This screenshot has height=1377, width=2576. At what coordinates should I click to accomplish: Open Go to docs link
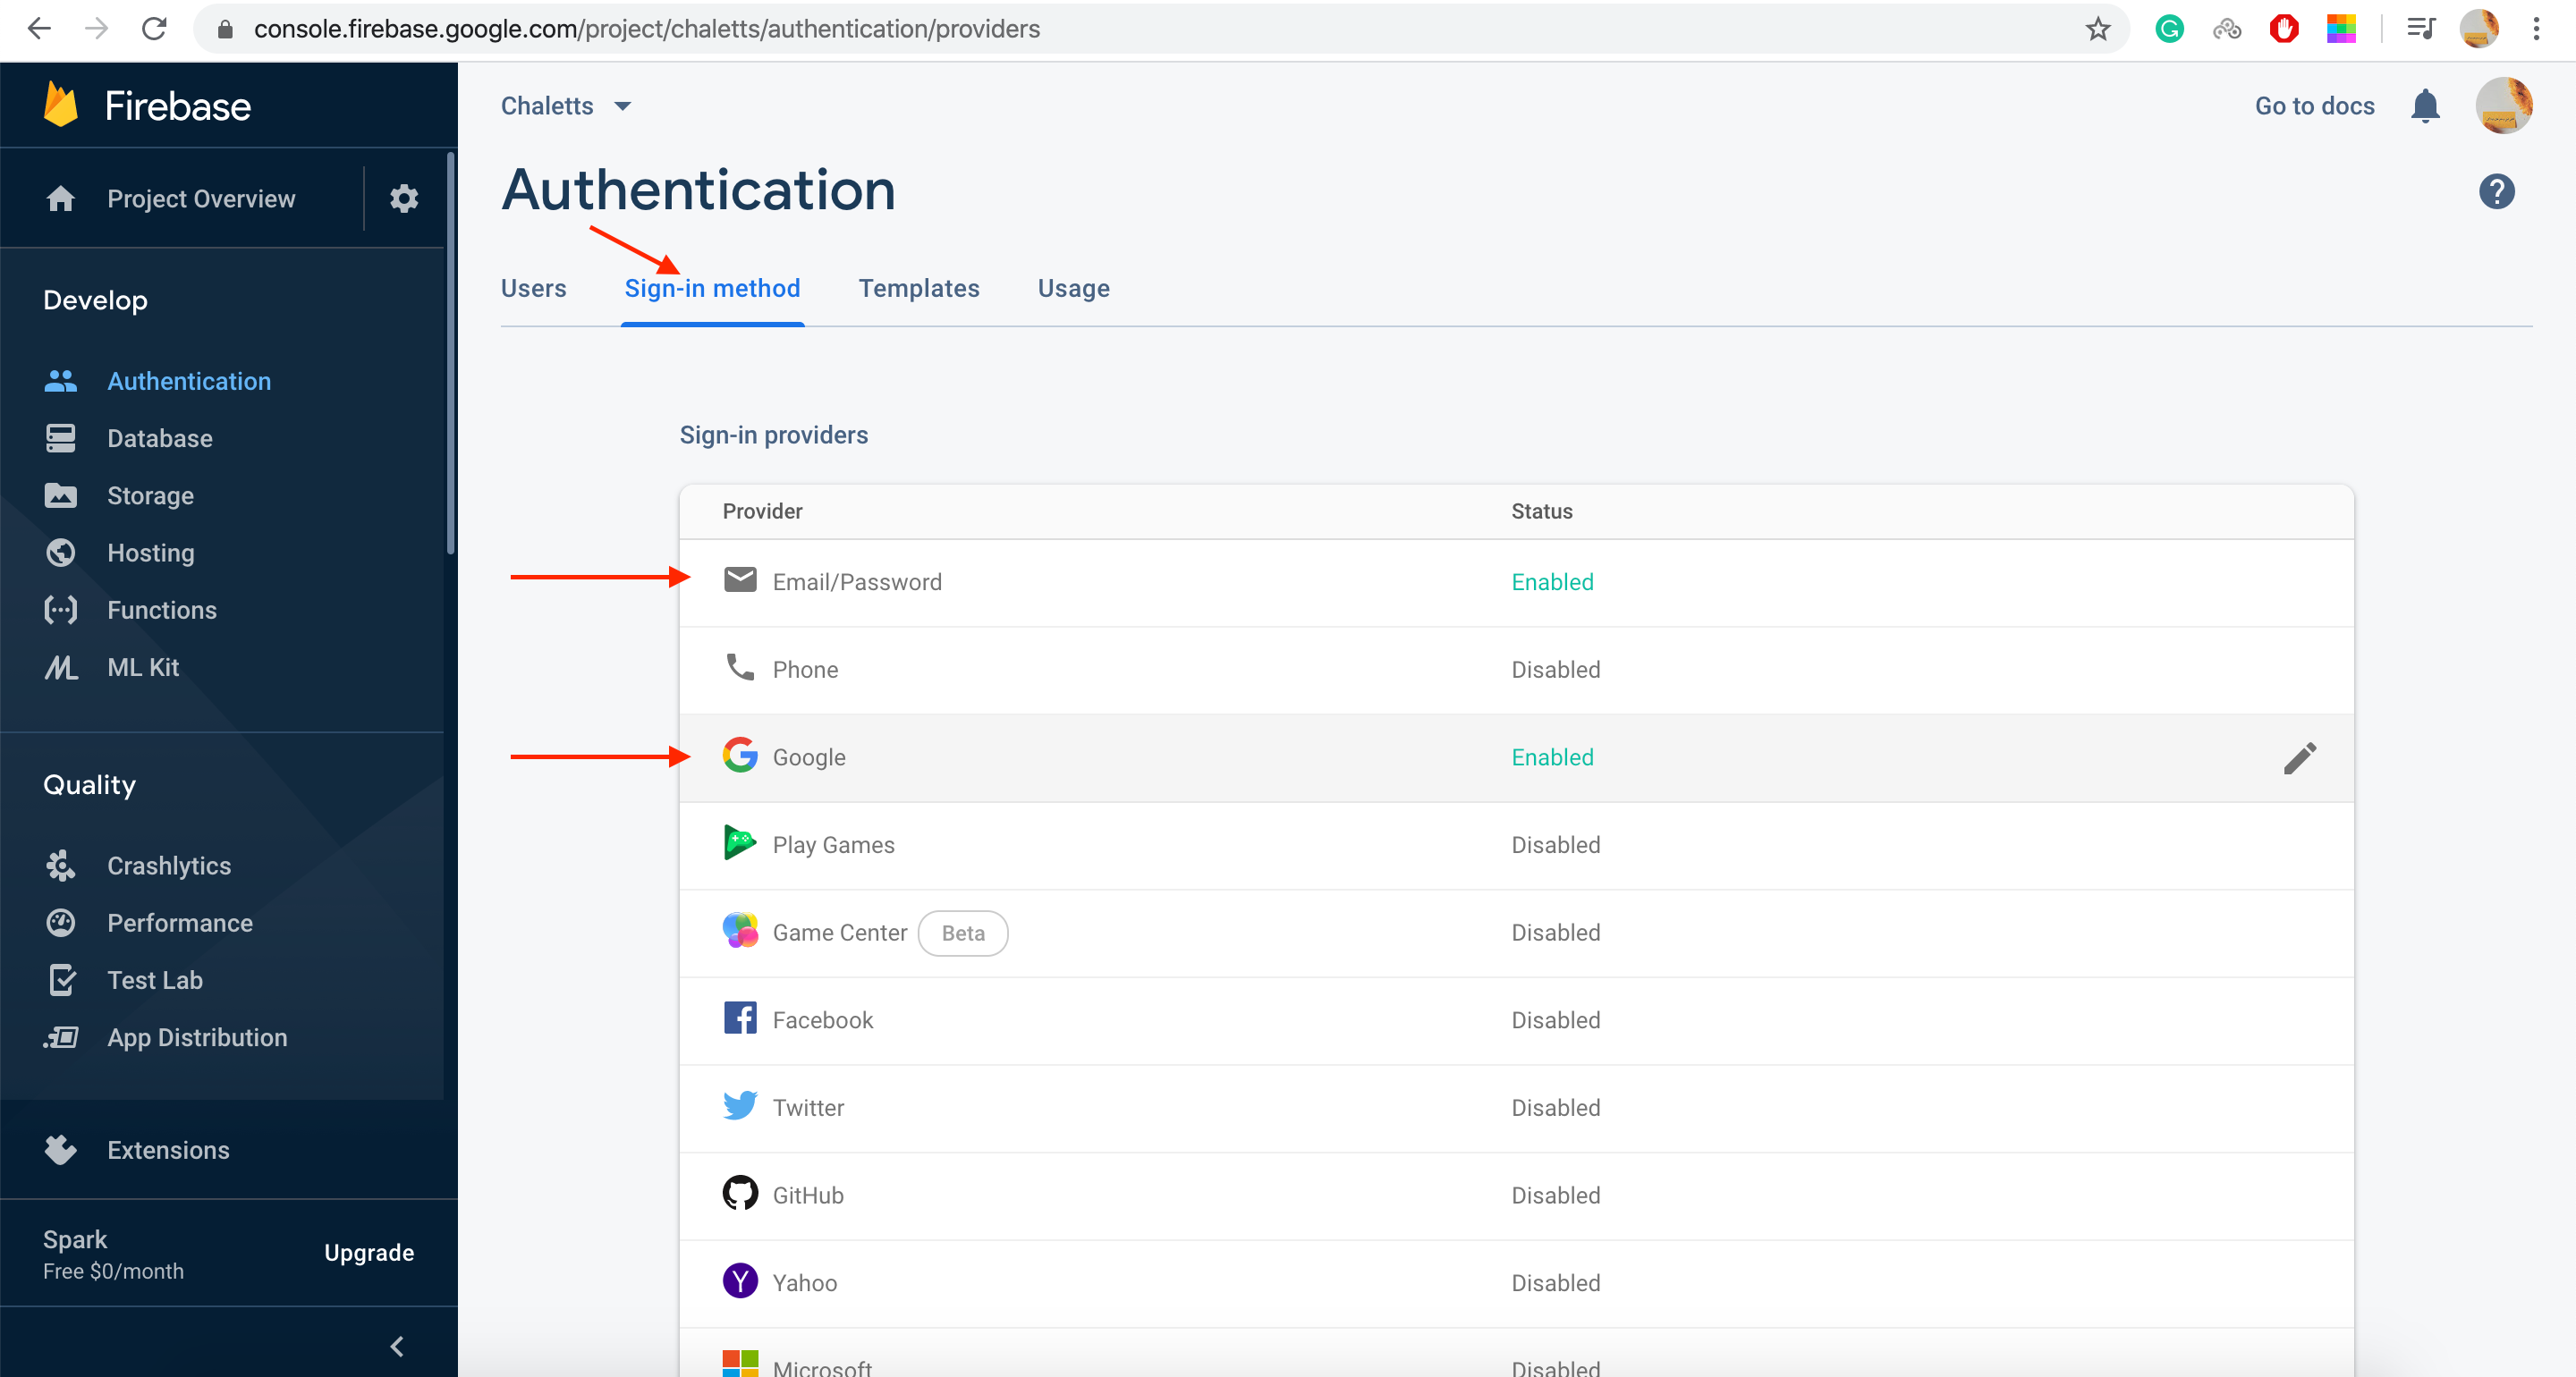tap(2313, 105)
